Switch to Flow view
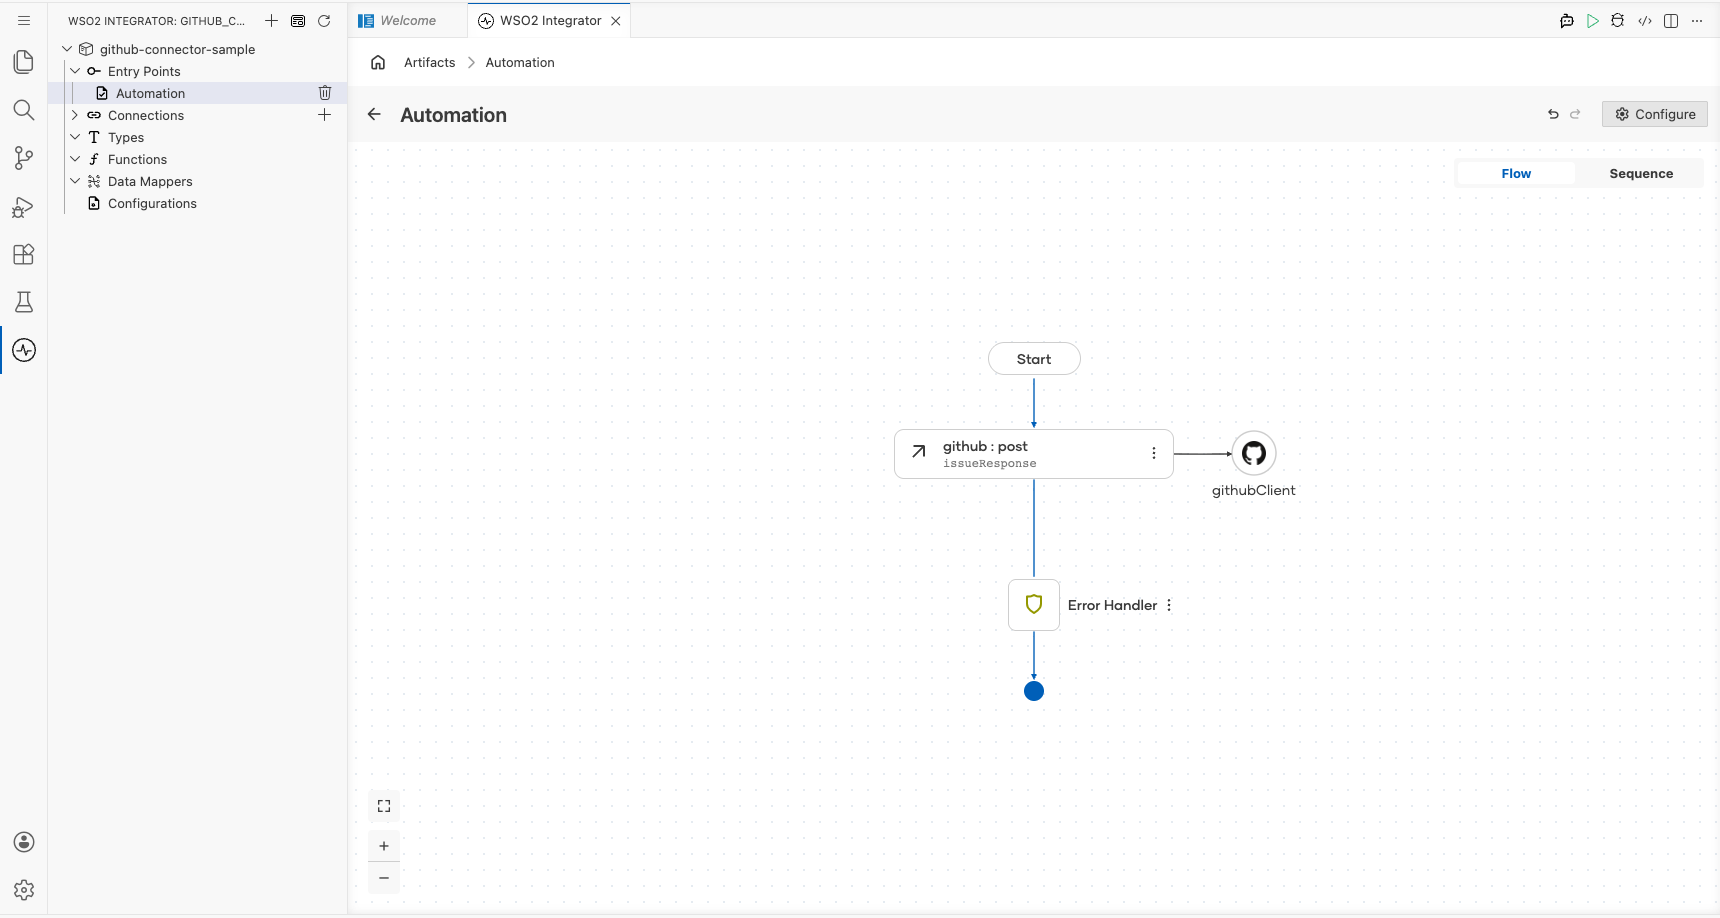Screen dimensions: 1720x918 1516,174
